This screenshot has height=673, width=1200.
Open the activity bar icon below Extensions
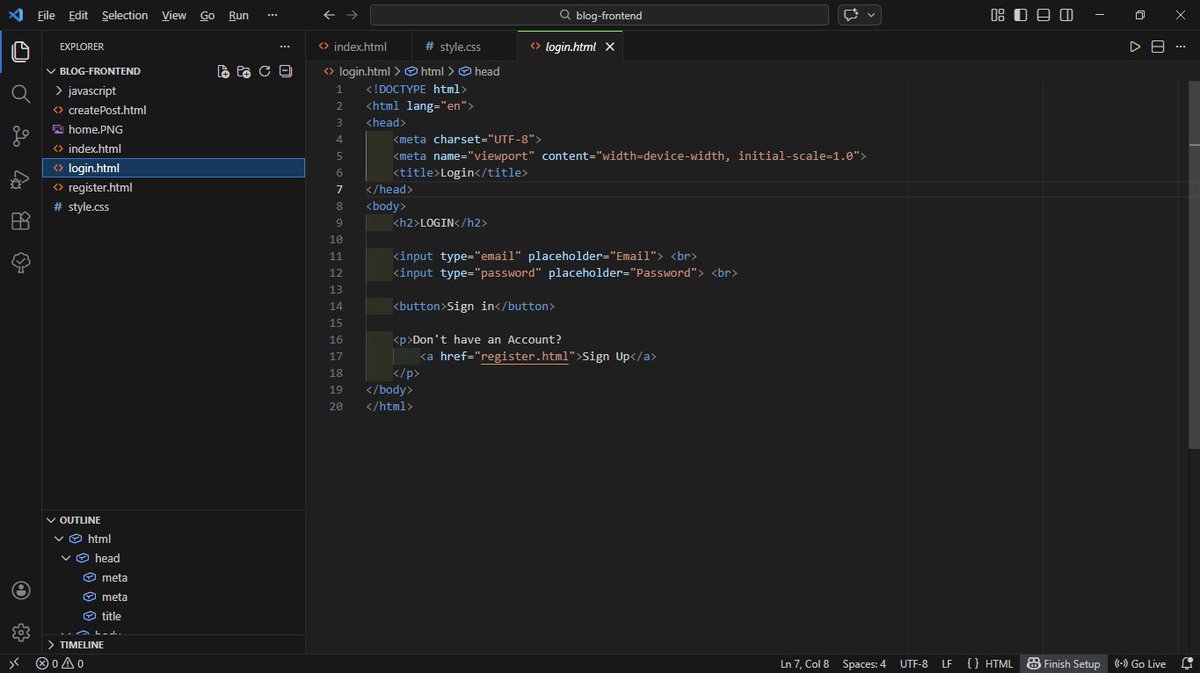pyautogui.click(x=20, y=262)
